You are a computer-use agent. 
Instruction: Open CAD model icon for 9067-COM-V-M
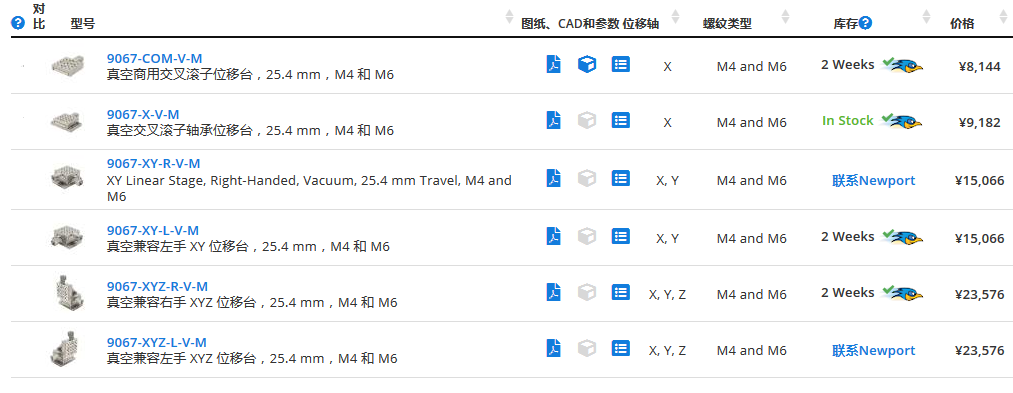[587, 65]
